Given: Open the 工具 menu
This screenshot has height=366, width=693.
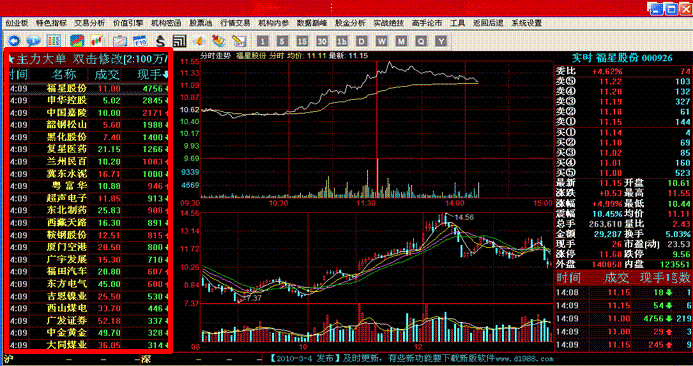Looking at the screenshot, I should 457,23.
